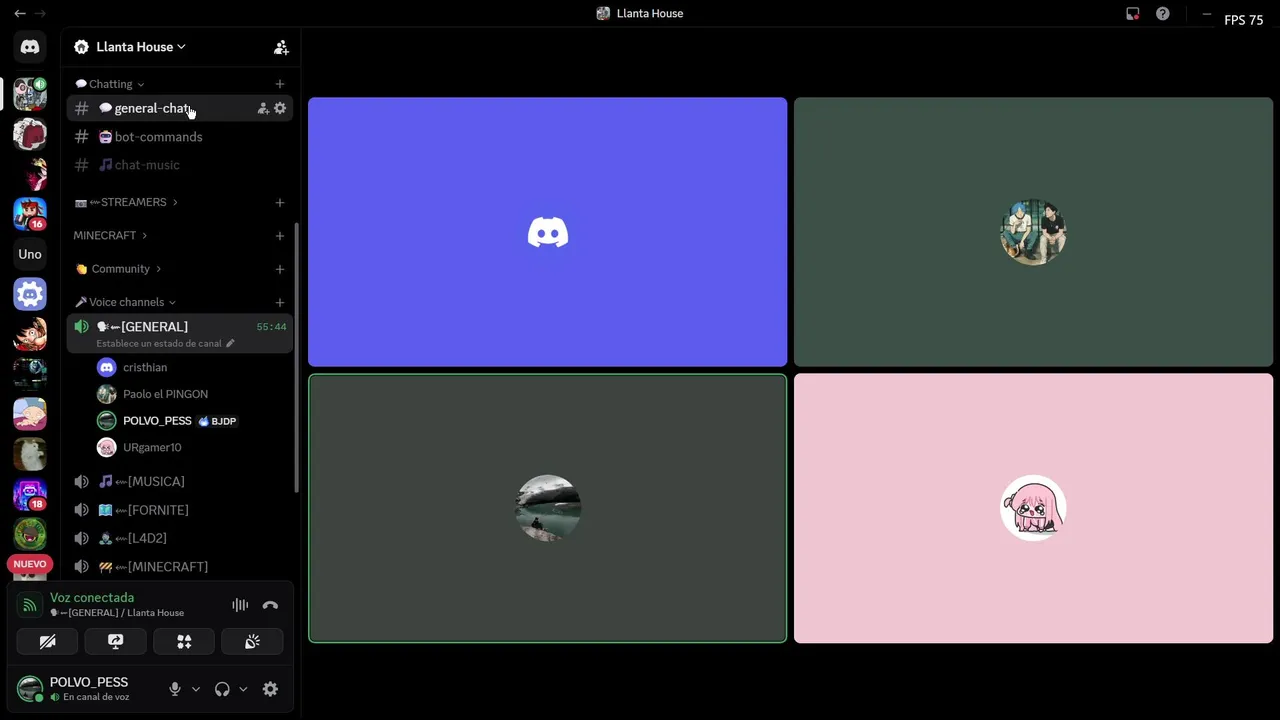Open the server icon with the 16 badge
The width and height of the screenshot is (1280, 720).
(30, 214)
